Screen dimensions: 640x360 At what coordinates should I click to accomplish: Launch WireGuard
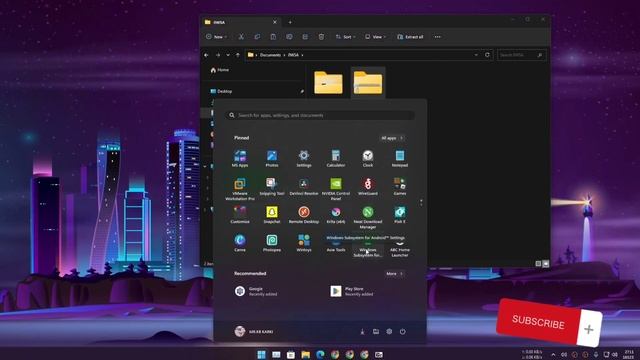tap(368, 187)
